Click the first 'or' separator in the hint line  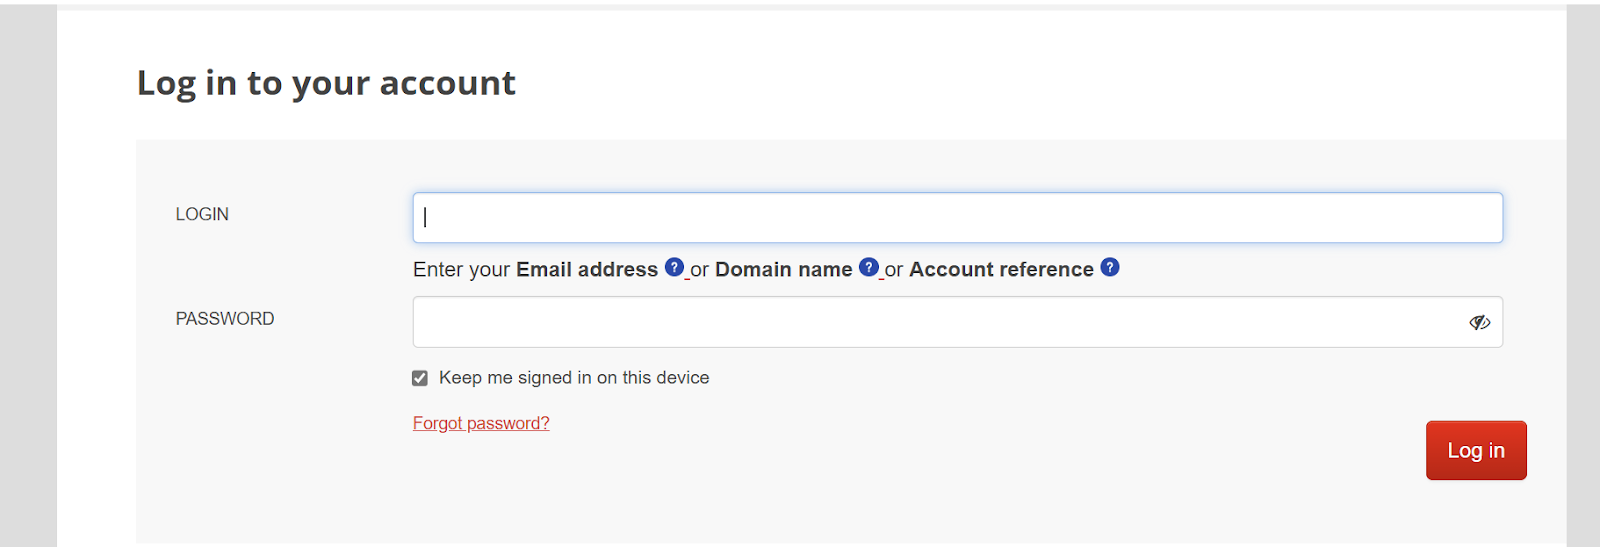699,270
